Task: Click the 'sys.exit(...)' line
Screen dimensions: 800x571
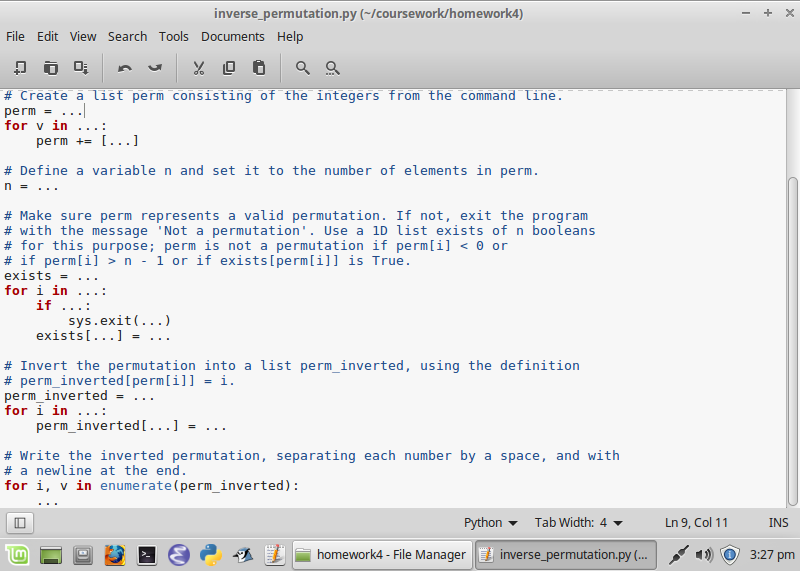Action: click(x=119, y=321)
